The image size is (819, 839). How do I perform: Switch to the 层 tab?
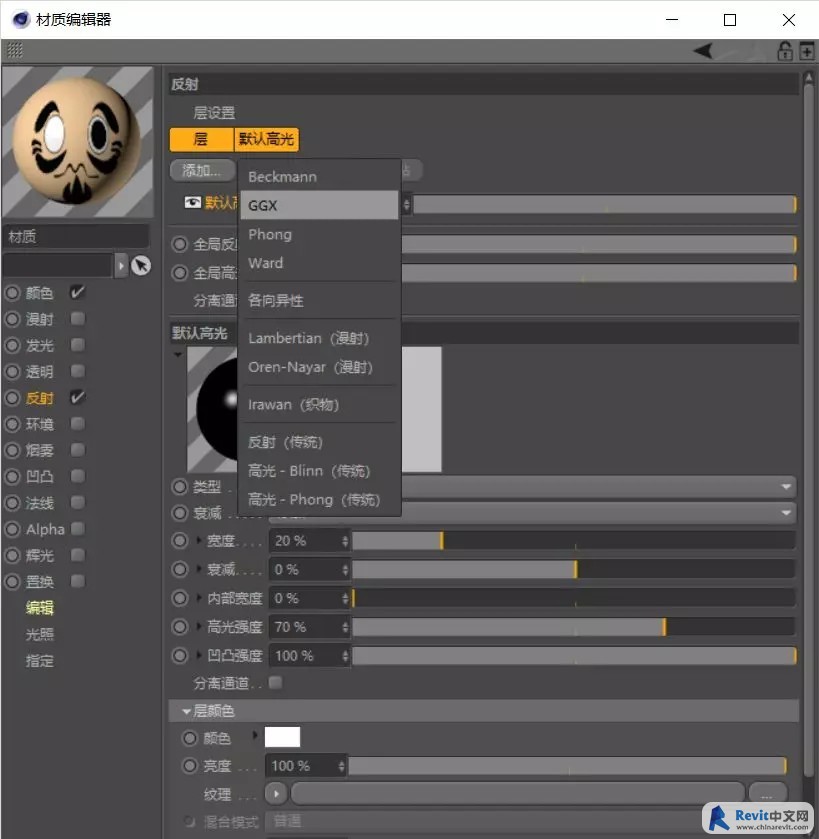pyautogui.click(x=202, y=140)
